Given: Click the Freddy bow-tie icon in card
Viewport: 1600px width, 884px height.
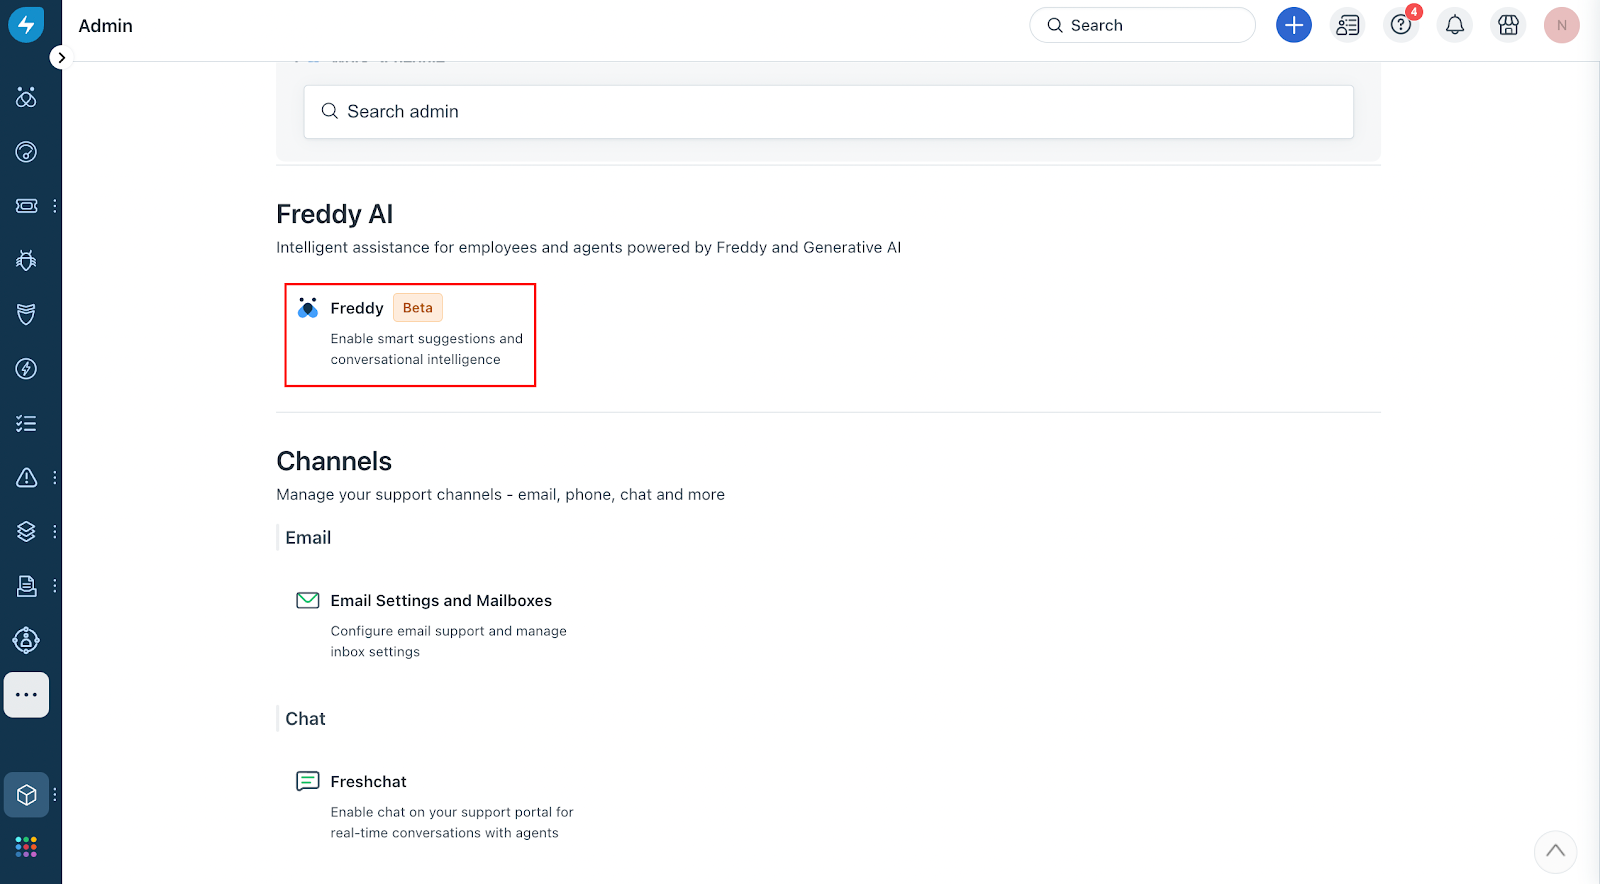Looking at the screenshot, I should pos(308,308).
